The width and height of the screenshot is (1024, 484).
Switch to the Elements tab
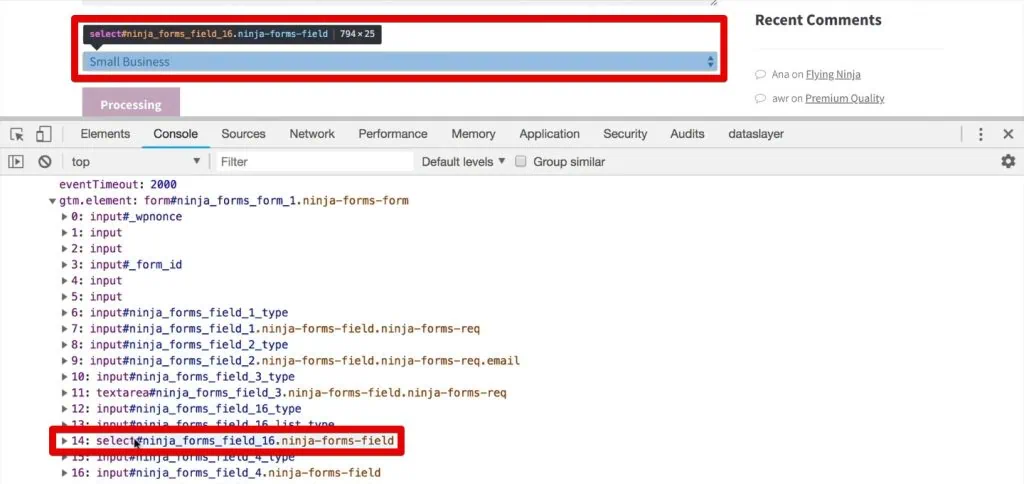(x=105, y=134)
